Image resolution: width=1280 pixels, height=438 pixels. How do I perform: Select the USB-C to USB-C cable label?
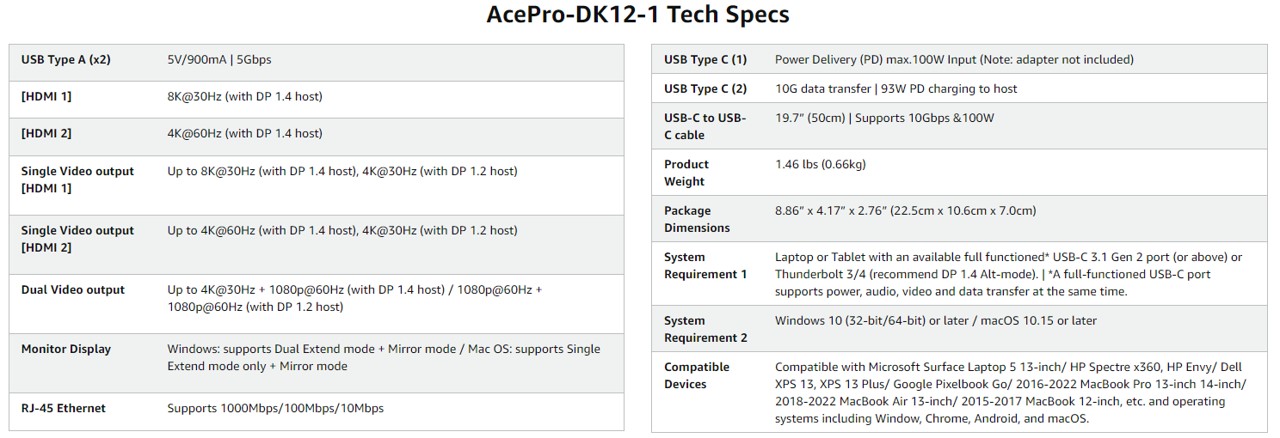[x=705, y=127]
